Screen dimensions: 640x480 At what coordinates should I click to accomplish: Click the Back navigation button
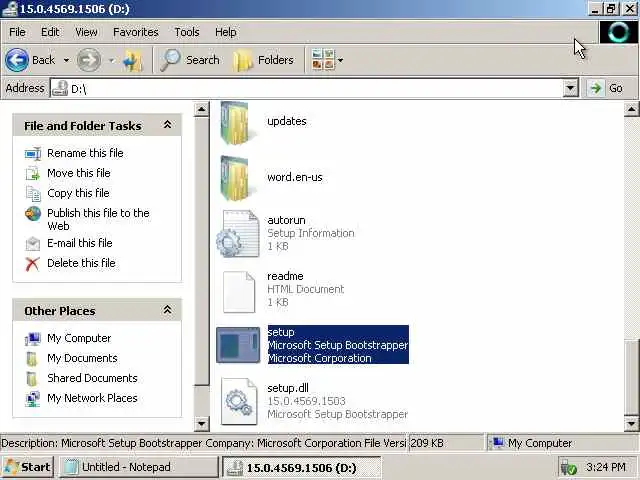(30, 60)
